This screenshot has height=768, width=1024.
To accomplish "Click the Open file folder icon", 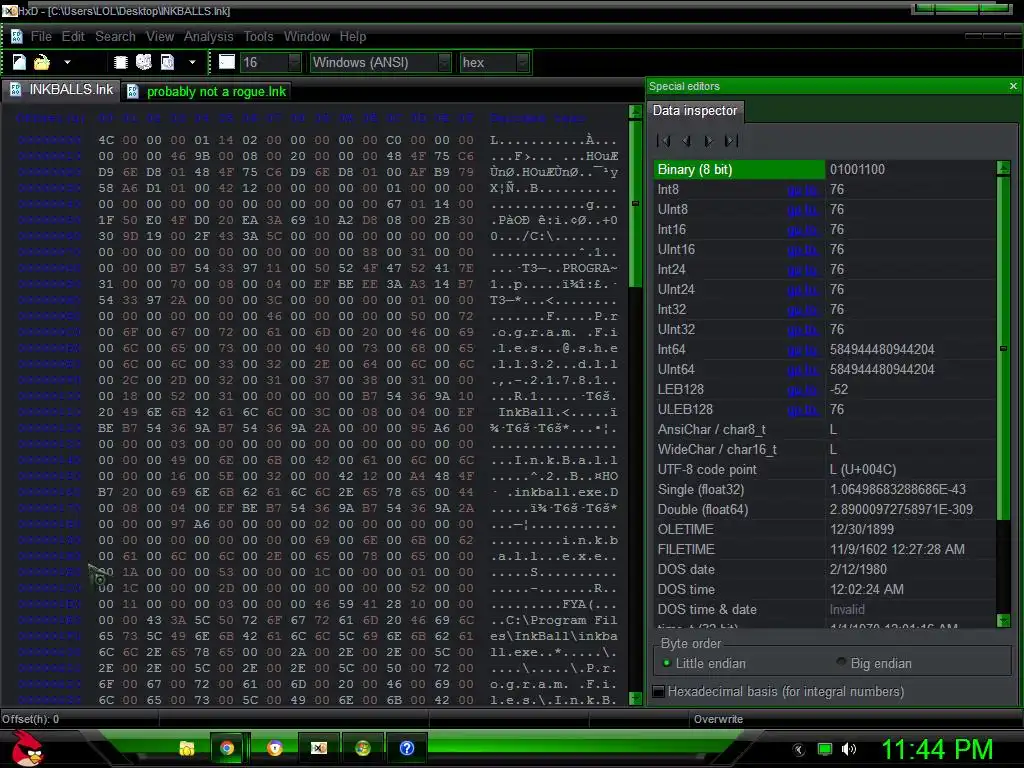I will (x=42, y=62).
